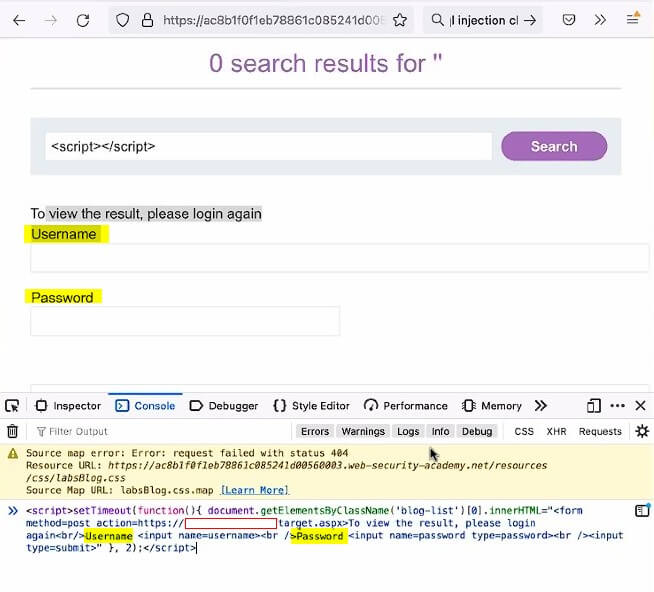Toggle the XHR filter
This screenshot has width=654, height=592.
556,431
